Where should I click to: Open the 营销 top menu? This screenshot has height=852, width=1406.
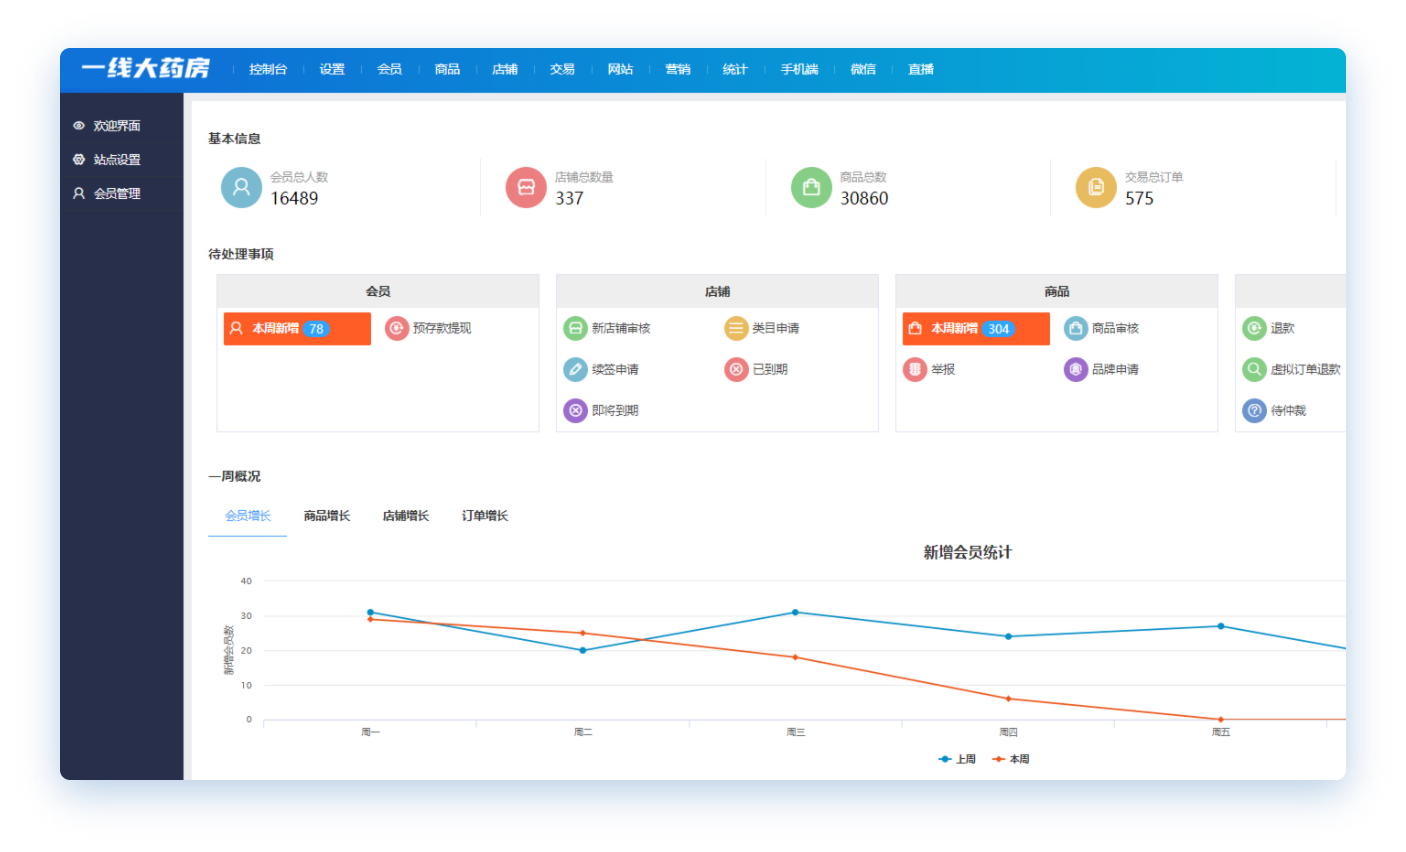tap(678, 69)
